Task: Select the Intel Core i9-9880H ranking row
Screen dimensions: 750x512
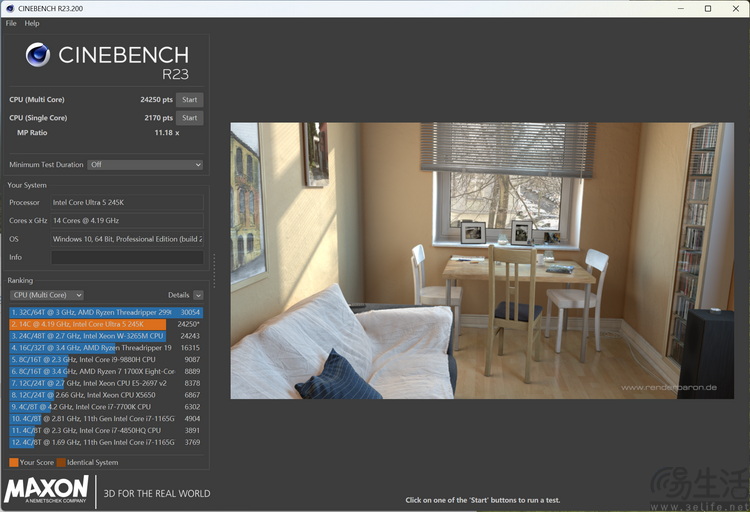Action: click(98, 359)
